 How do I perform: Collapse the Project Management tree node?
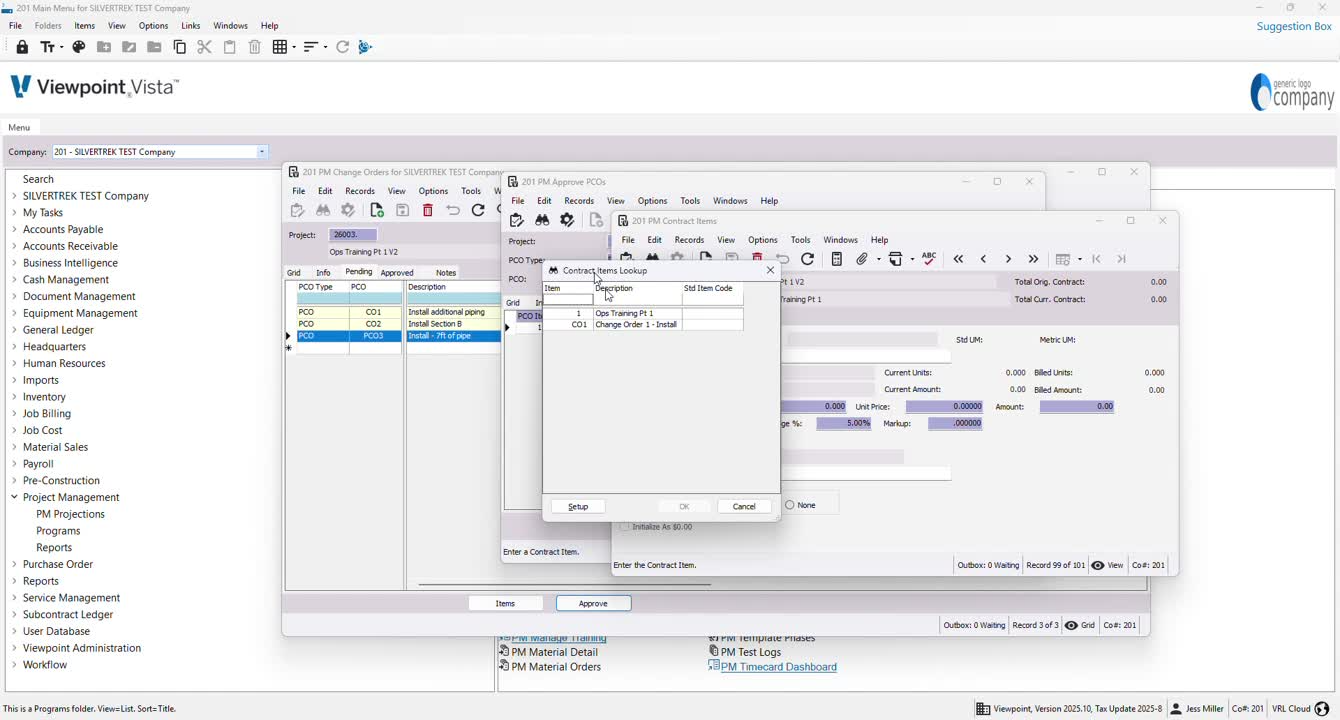coord(14,497)
